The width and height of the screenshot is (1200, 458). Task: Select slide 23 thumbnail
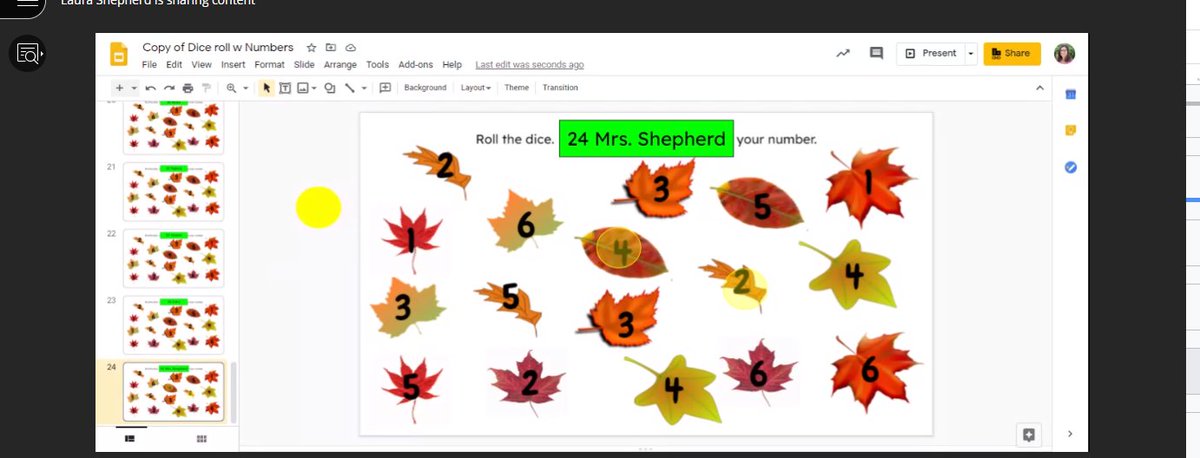tap(174, 324)
